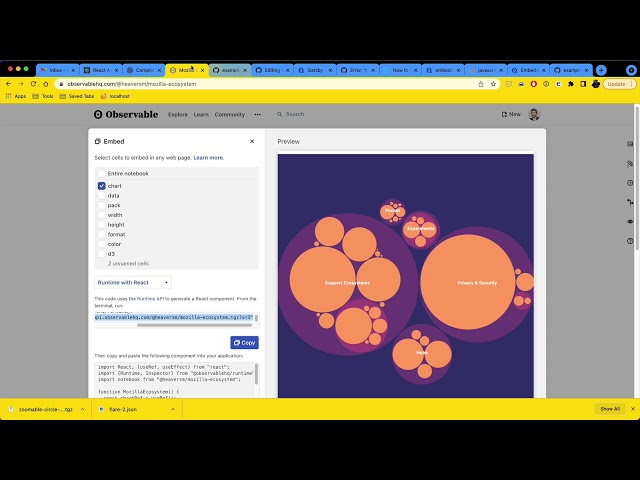Check the format cell checkbox

[x=102, y=234]
